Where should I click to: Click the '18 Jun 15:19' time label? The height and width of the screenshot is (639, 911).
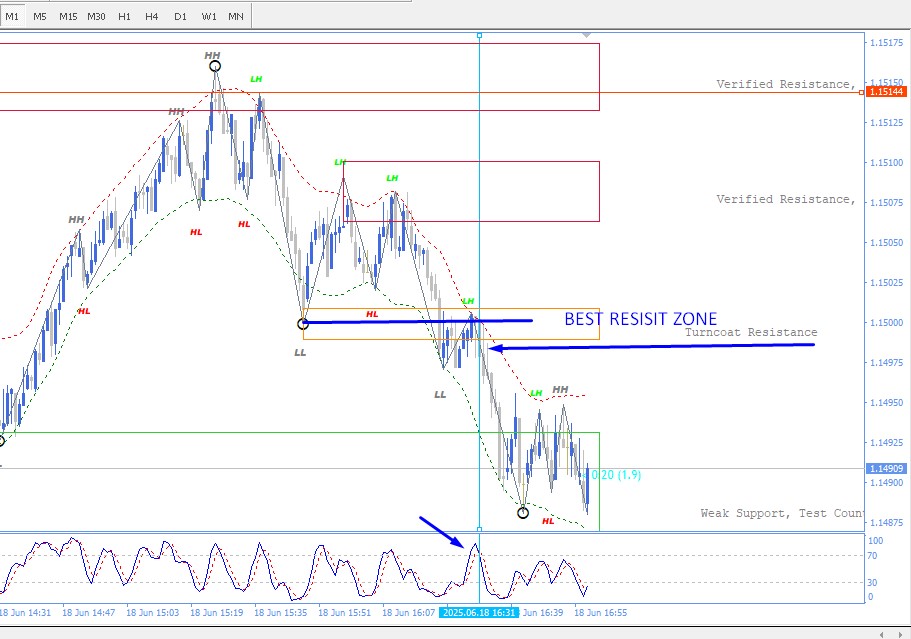[x=216, y=612]
